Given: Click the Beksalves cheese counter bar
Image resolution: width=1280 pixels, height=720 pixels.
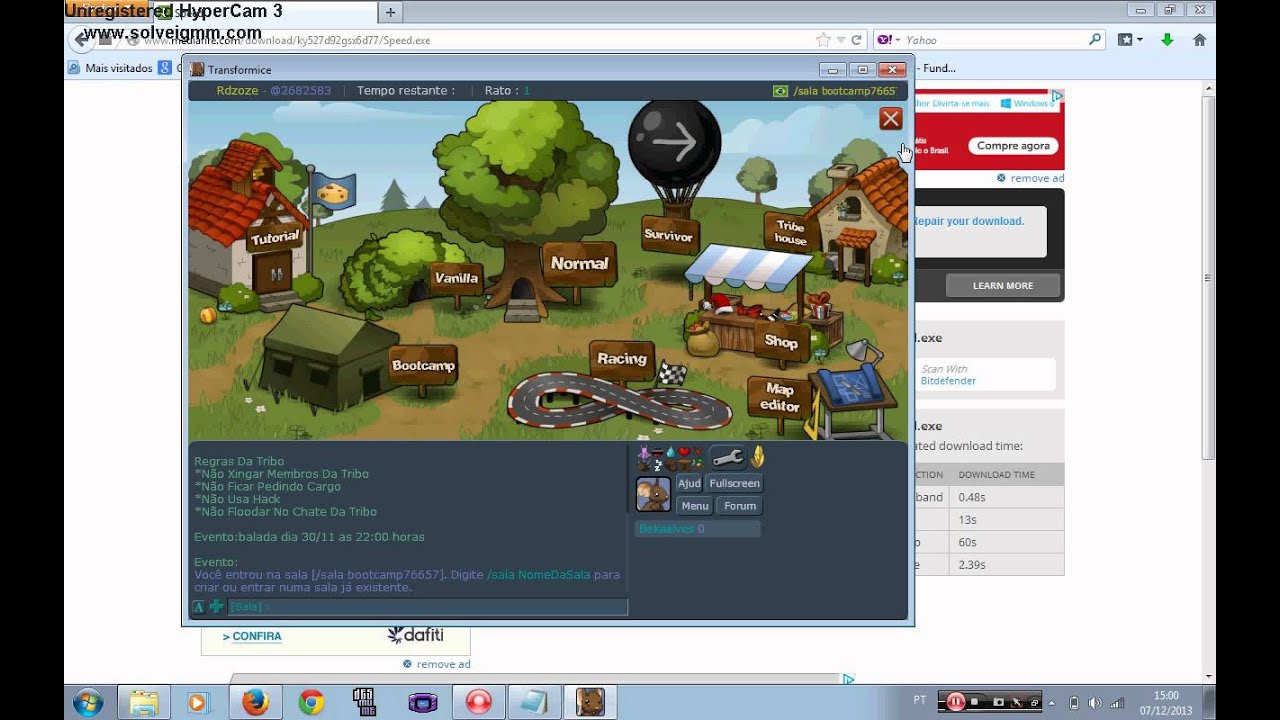Looking at the screenshot, I should tap(698, 529).
